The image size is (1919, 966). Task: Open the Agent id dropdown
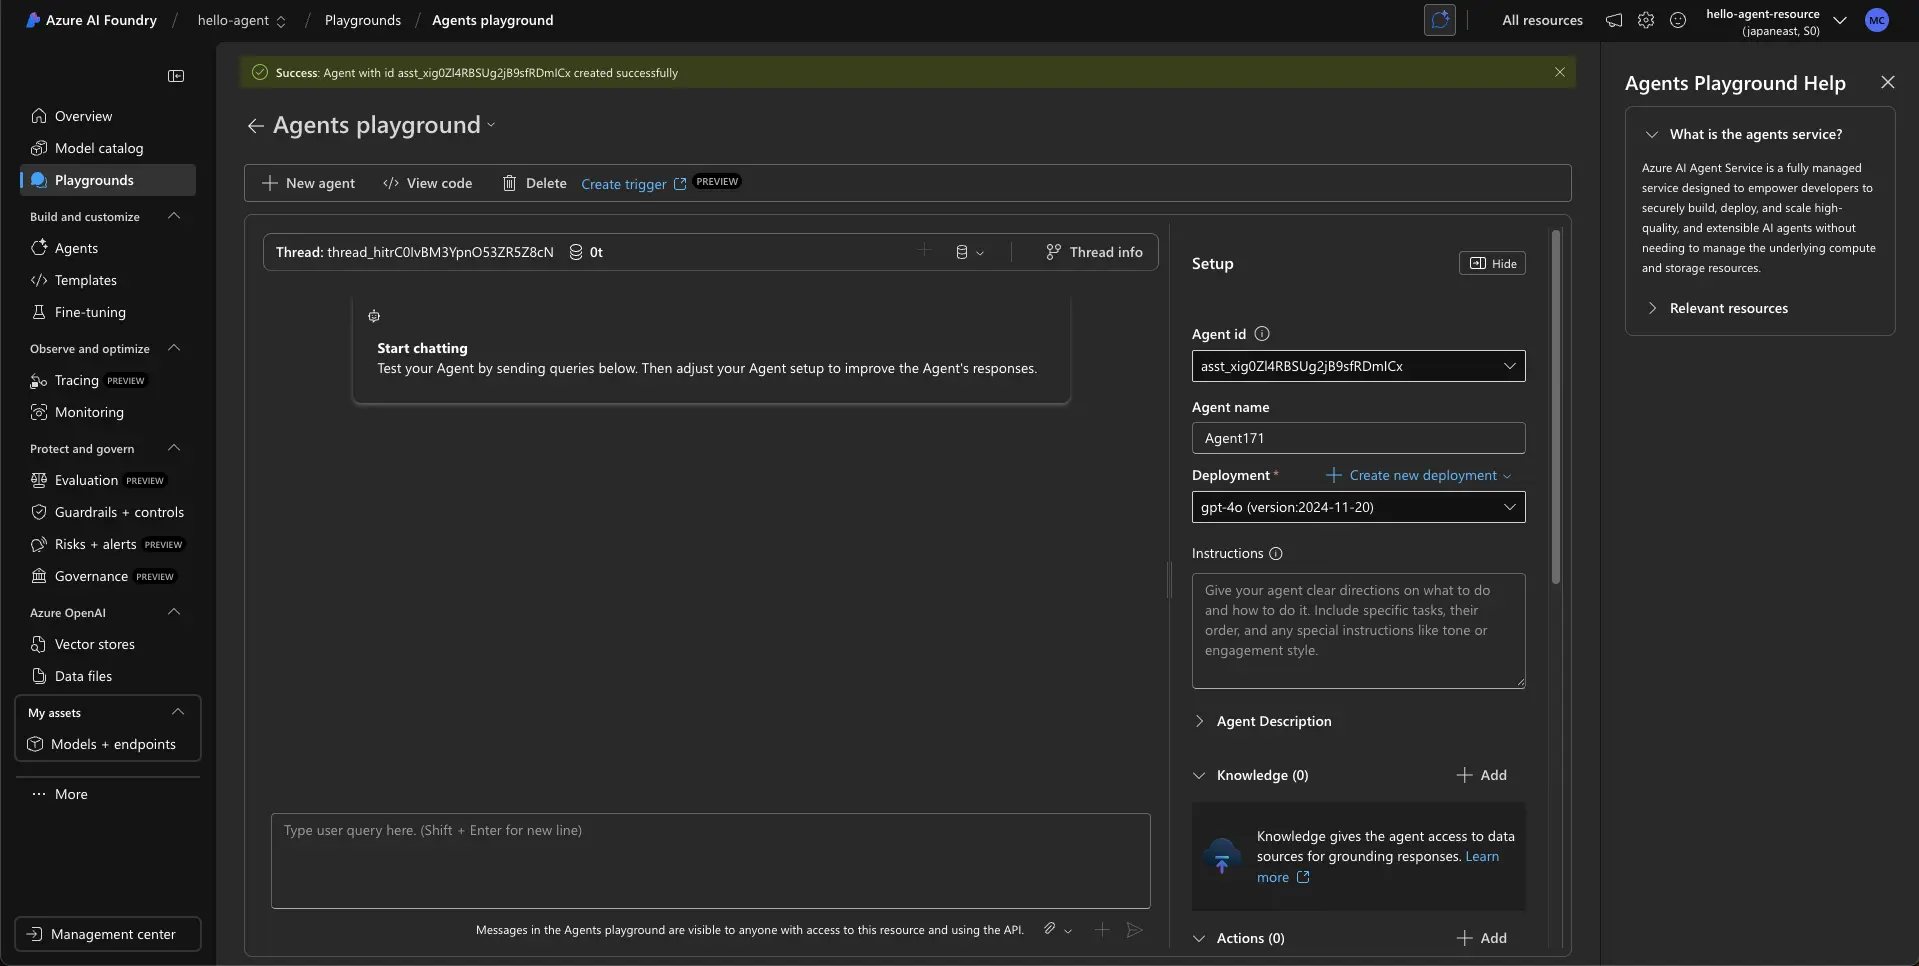tap(1358, 366)
